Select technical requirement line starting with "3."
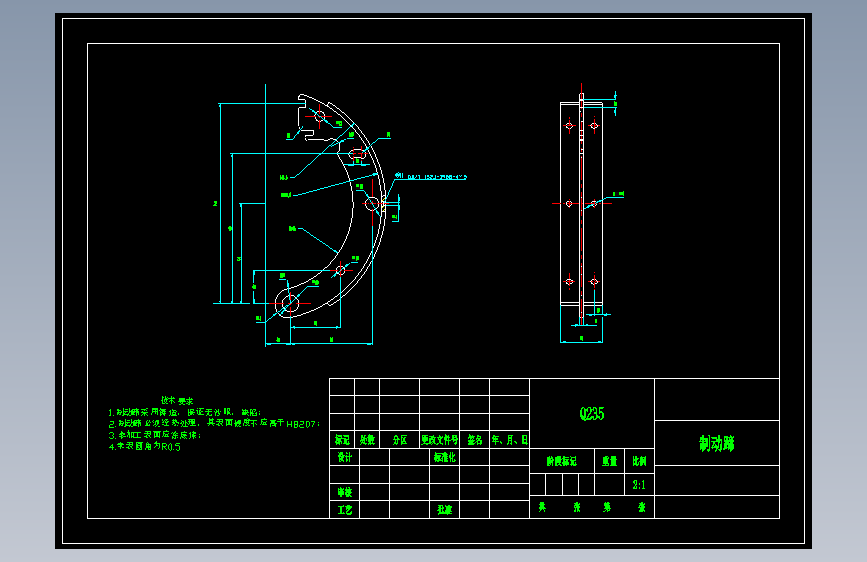Viewport: 867px width, 562px height. click(154, 435)
